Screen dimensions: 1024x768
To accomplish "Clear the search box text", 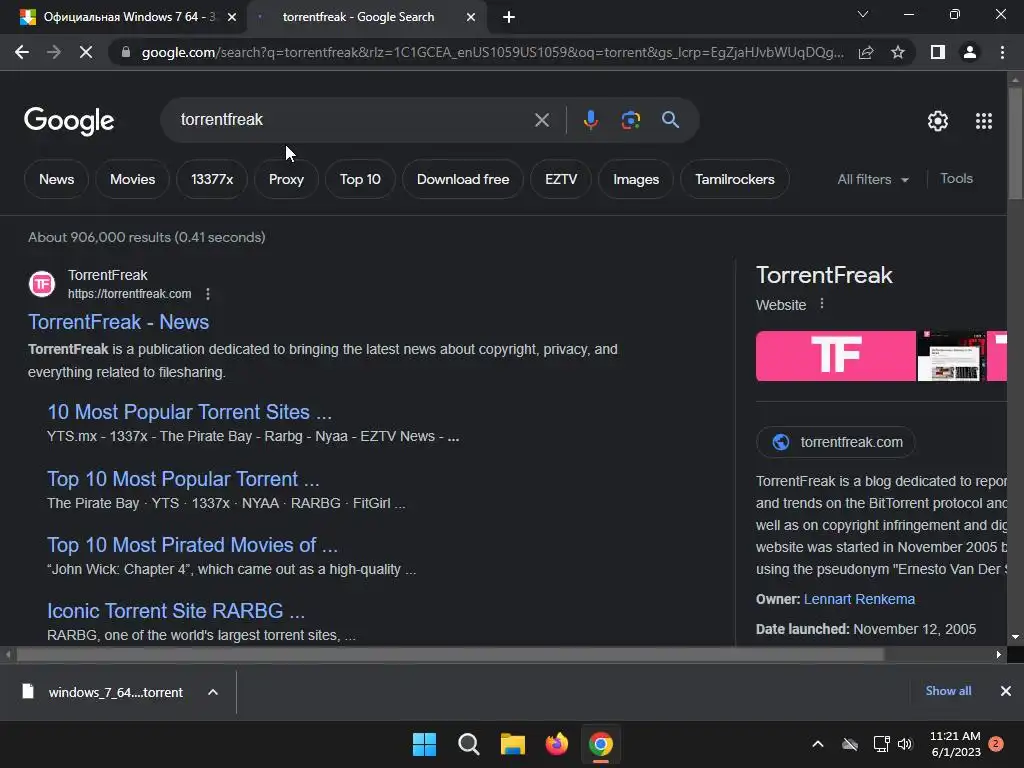I will 541,120.
